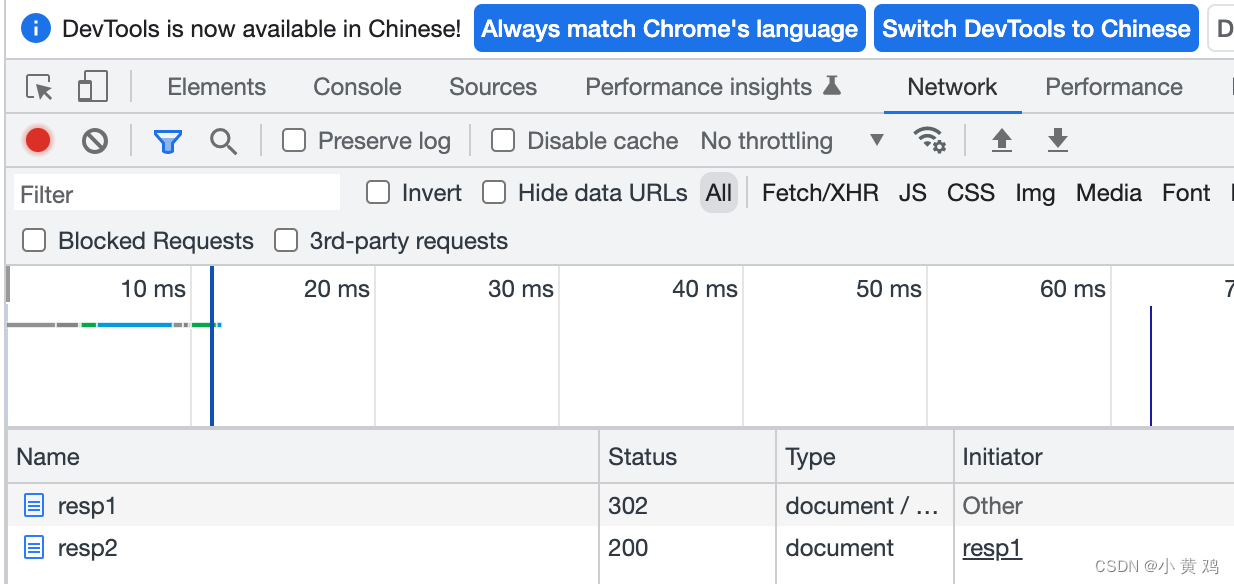
Task: Filter by Font requests
Action: click(x=1186, y=193)
